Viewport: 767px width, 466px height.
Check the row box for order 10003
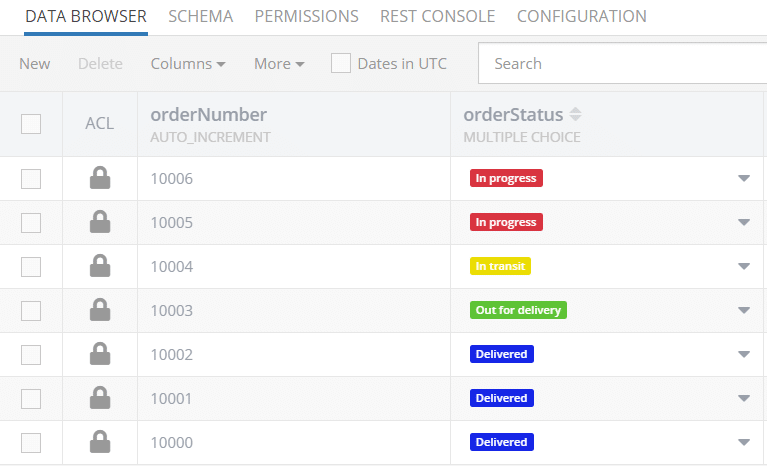pyautogui.click(x=31, y=311)
